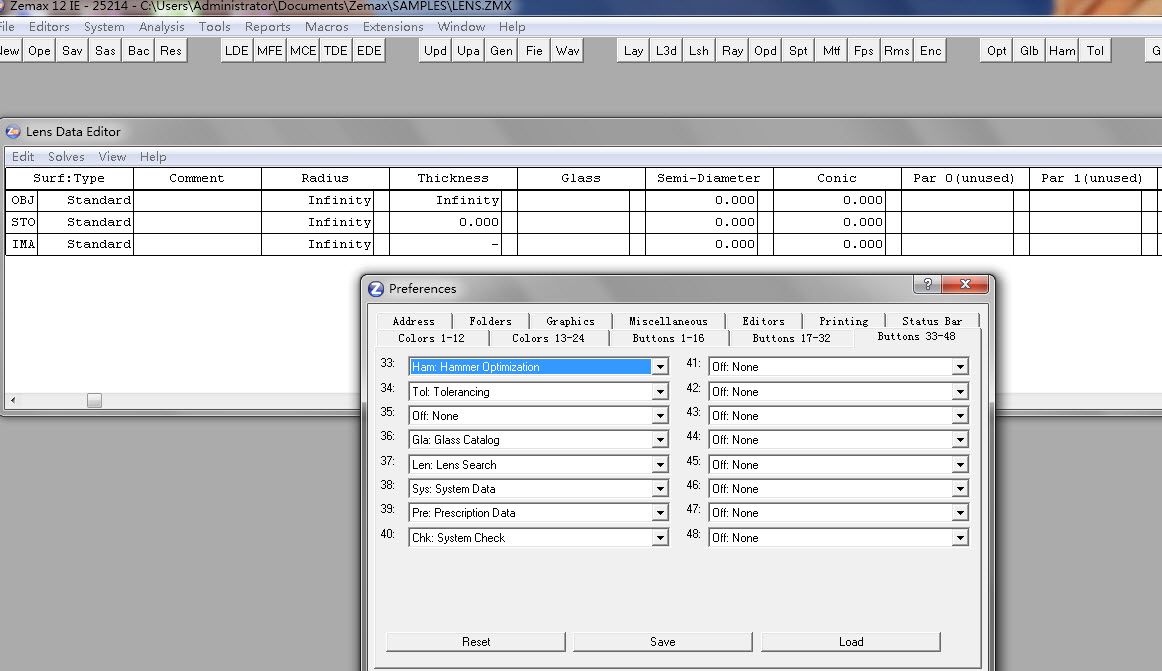Click the Reset button in Preferences
The width and height of the screenshot is (1162, 671).
476,642
